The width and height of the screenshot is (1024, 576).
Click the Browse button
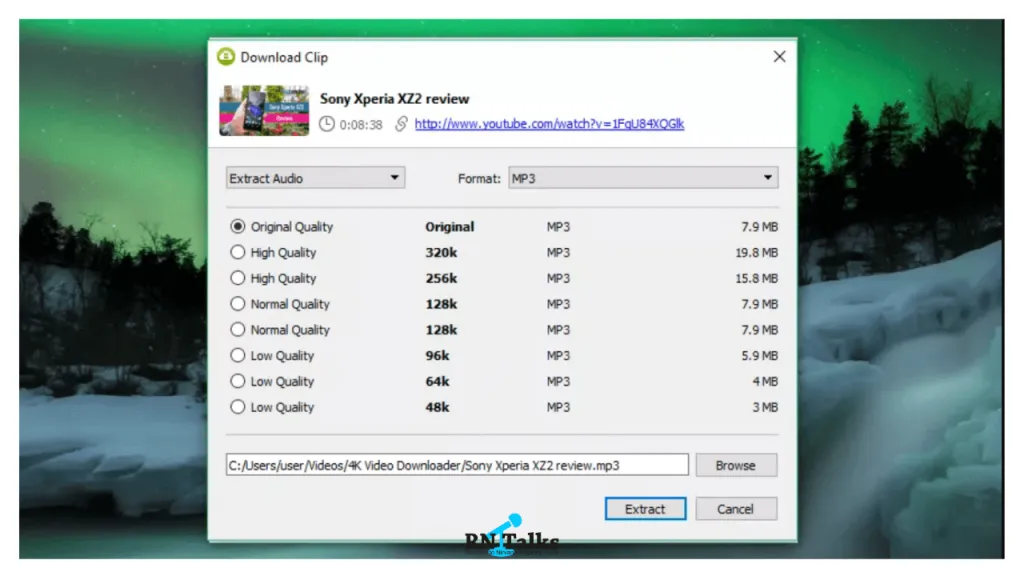736,465
